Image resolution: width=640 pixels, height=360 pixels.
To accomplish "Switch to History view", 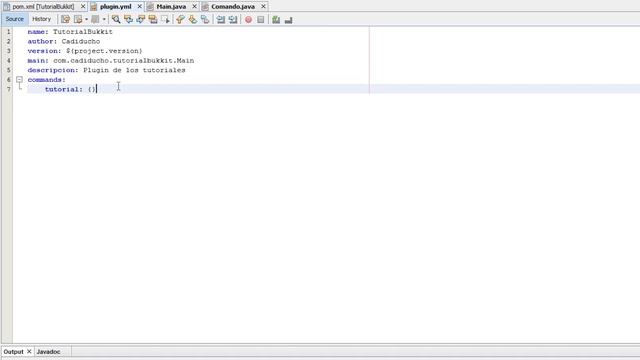I will point(42,19).
